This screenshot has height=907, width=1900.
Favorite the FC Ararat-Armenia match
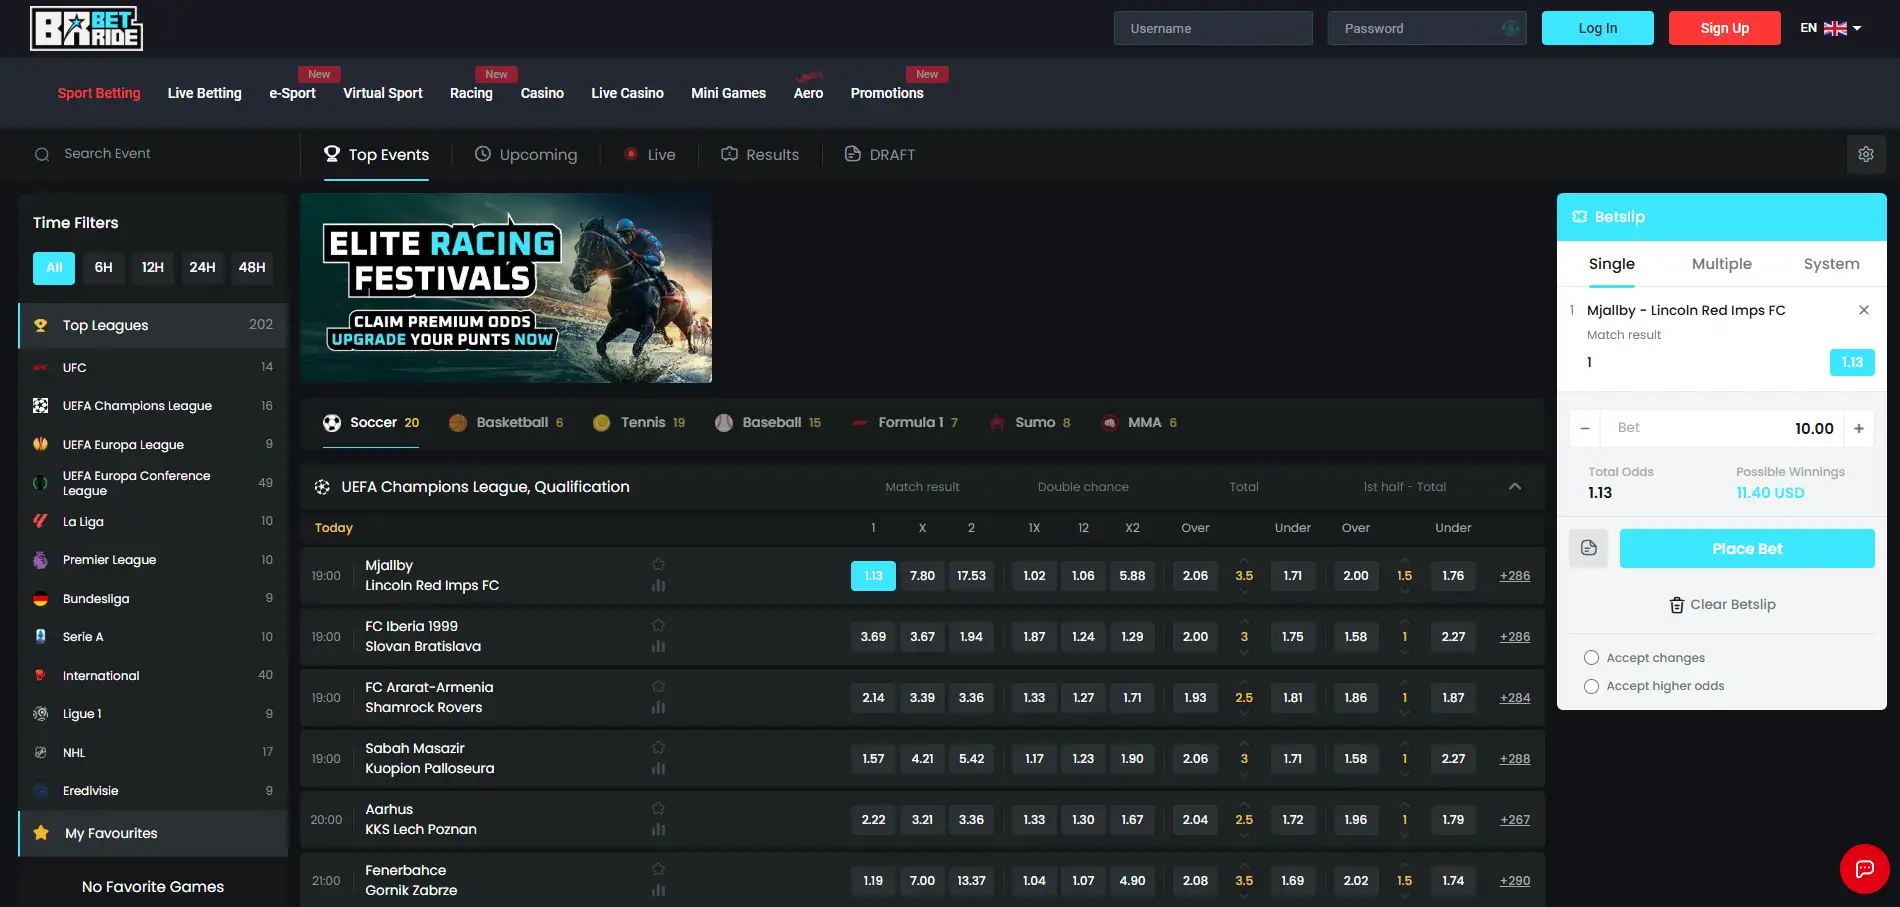point(658,687)
